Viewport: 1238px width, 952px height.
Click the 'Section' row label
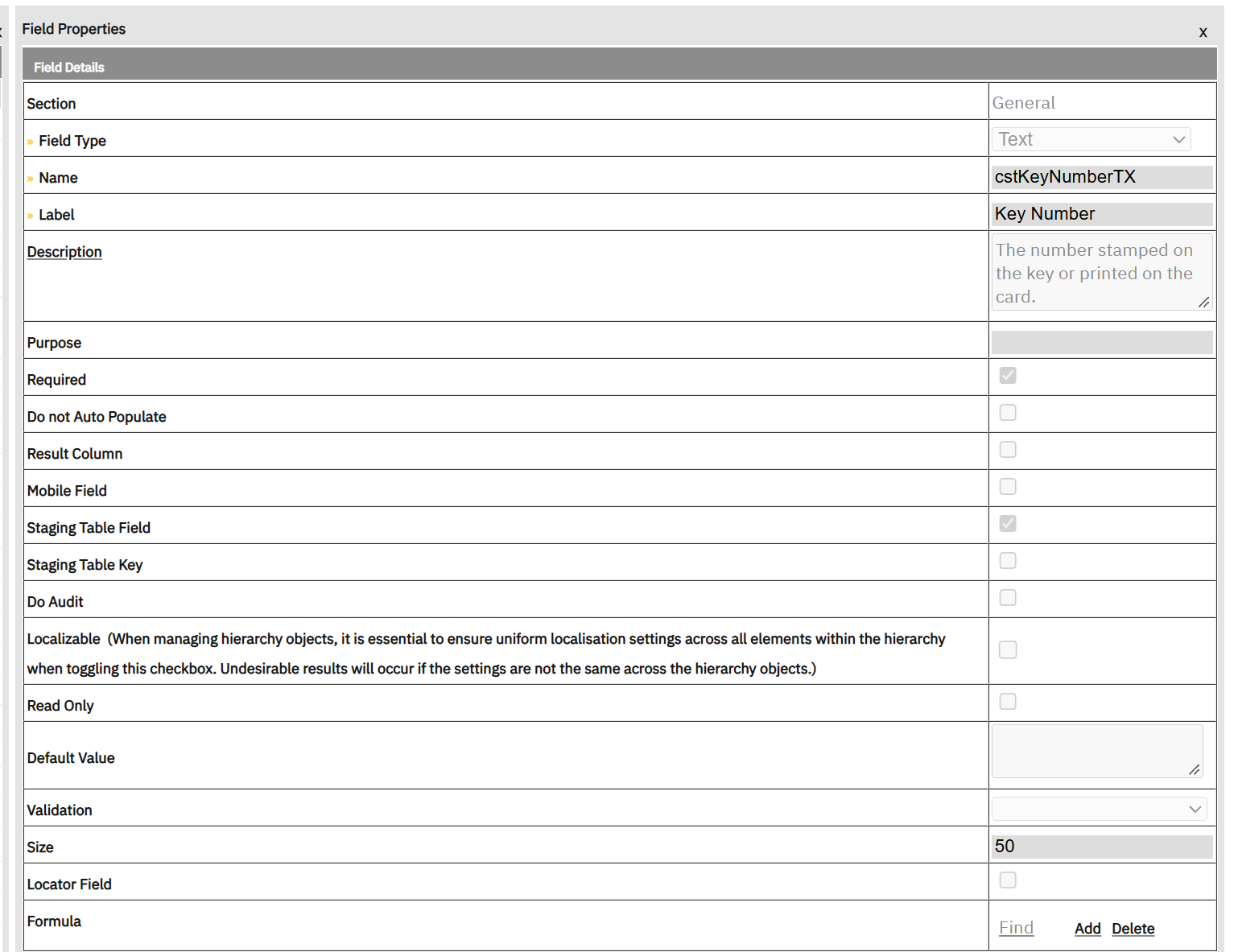(51, 104)
